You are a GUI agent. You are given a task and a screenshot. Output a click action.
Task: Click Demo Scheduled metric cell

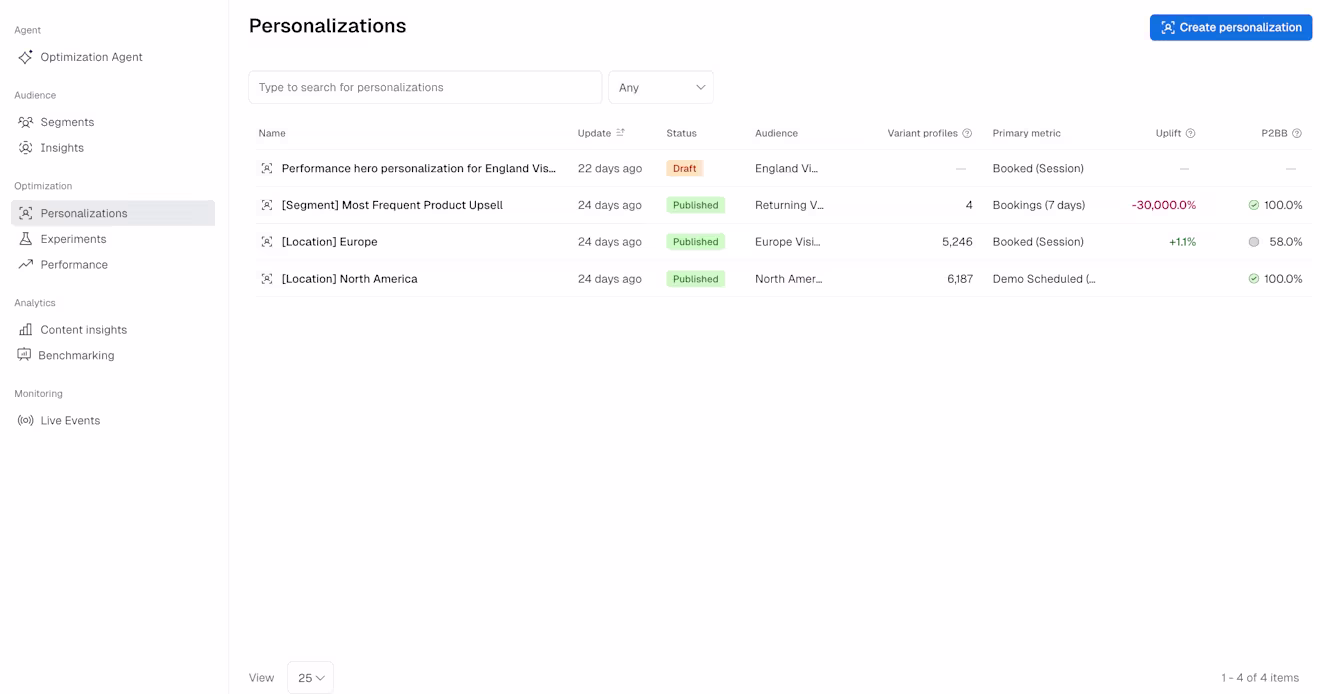pos(1044,279)
